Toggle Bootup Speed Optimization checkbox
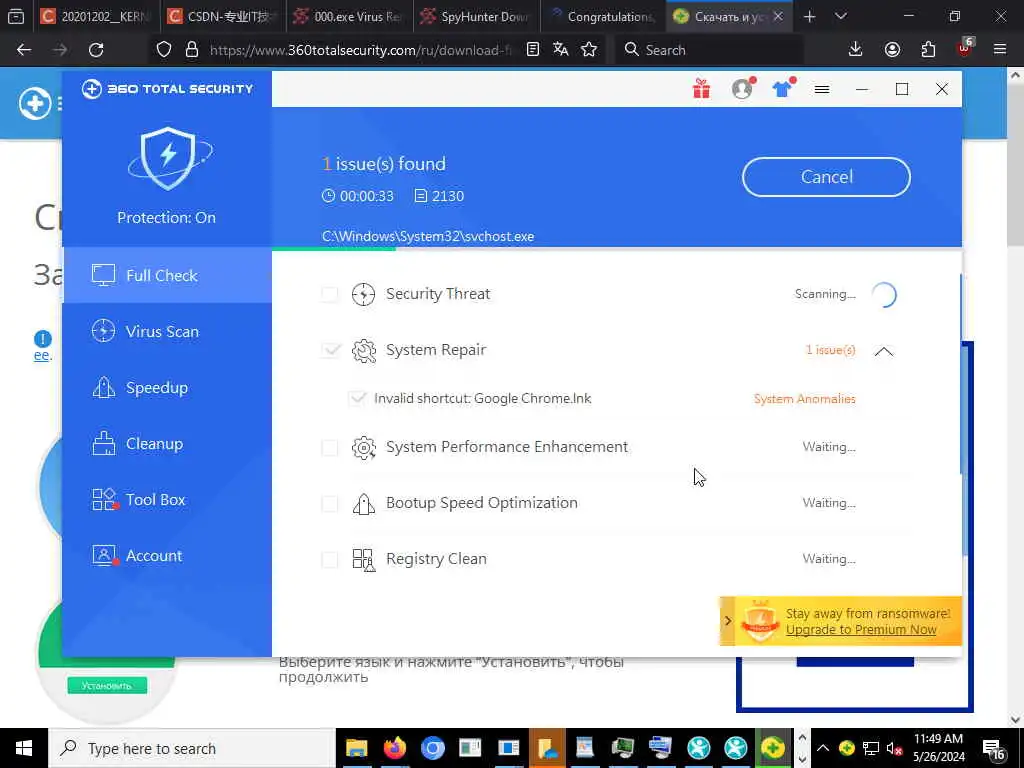The width and height of the screenshot is (1024, 768). click(x=330, y=504)
